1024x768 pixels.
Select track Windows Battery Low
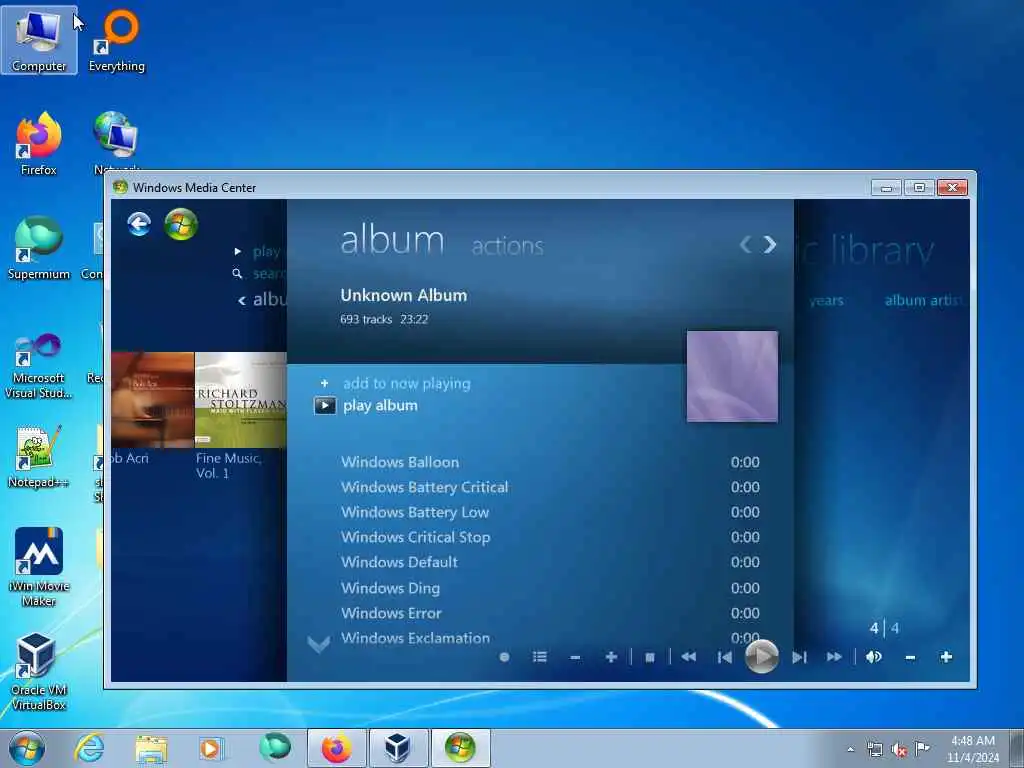click(550, 512)
